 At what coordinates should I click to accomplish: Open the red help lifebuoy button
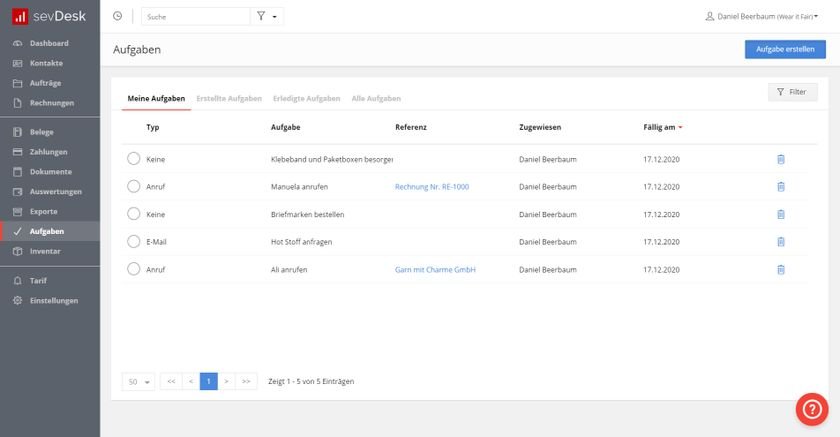(x=812, y=409)
